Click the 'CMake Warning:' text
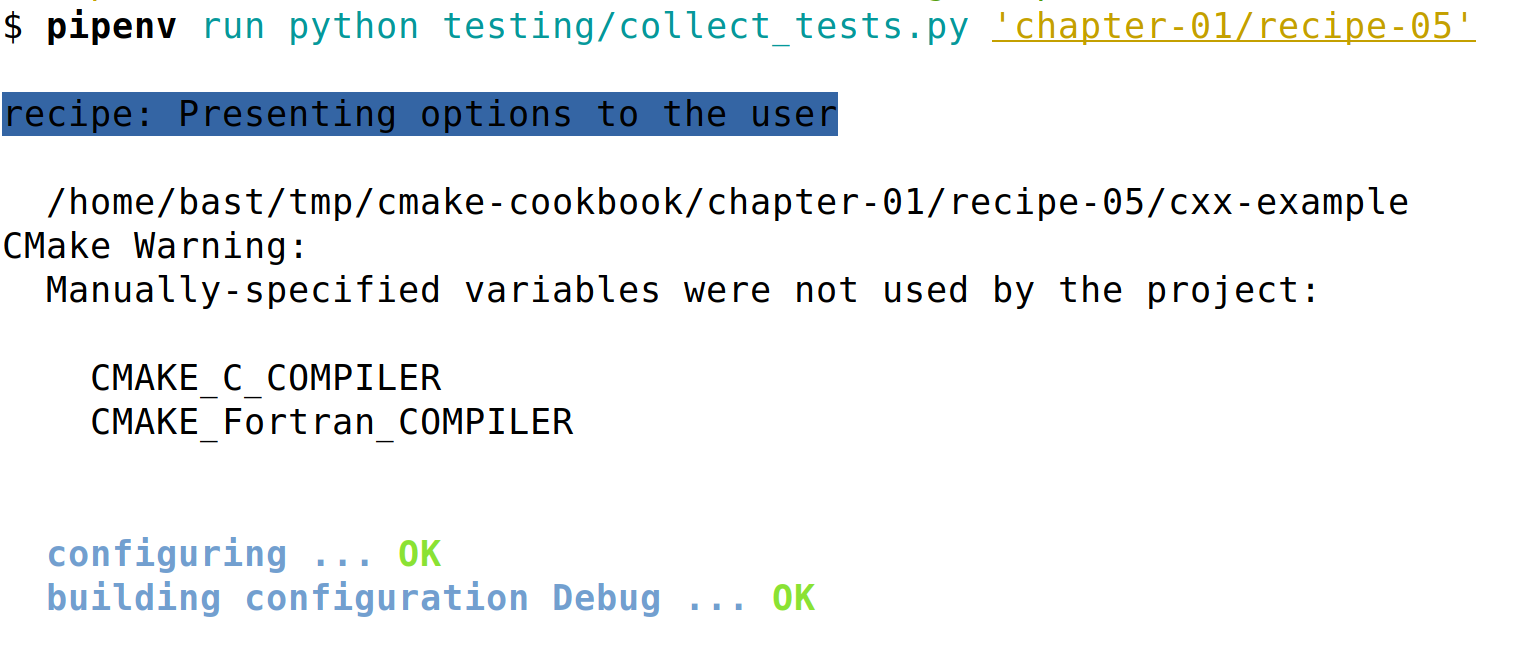1524x652 pixels. pos(155,246)
